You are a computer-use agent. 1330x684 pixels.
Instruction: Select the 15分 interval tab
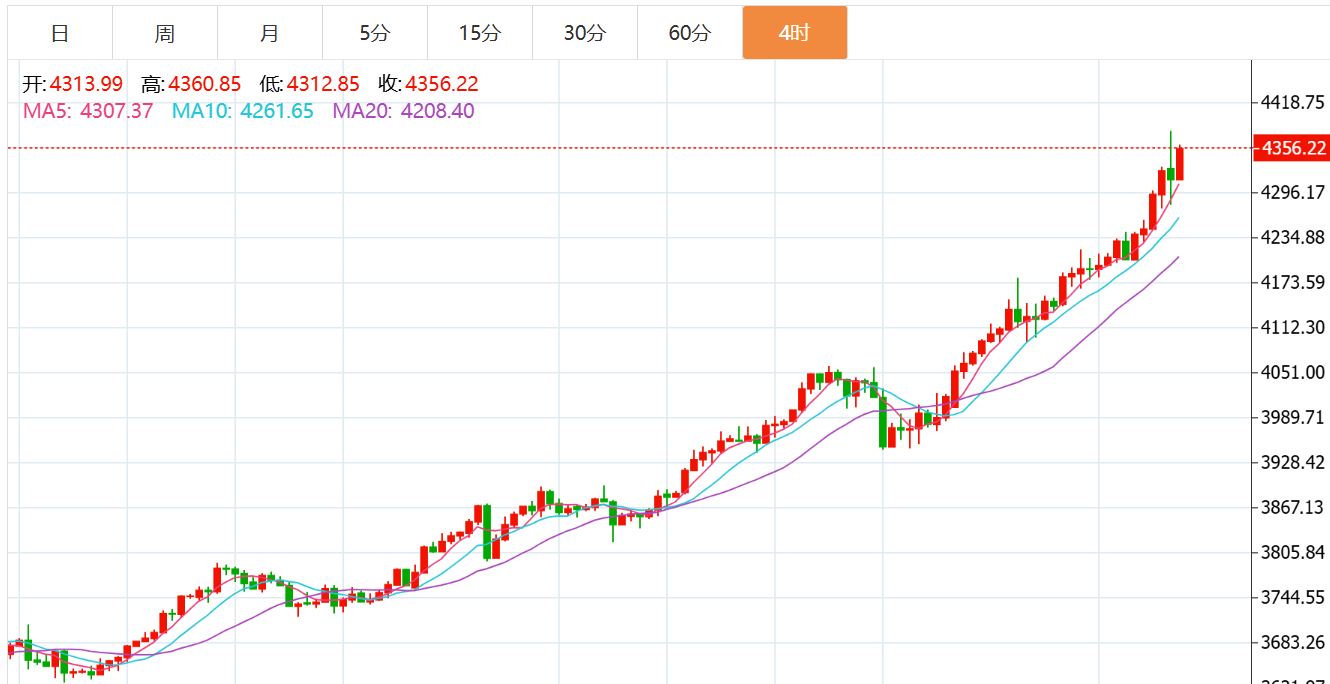click(480, 33)
